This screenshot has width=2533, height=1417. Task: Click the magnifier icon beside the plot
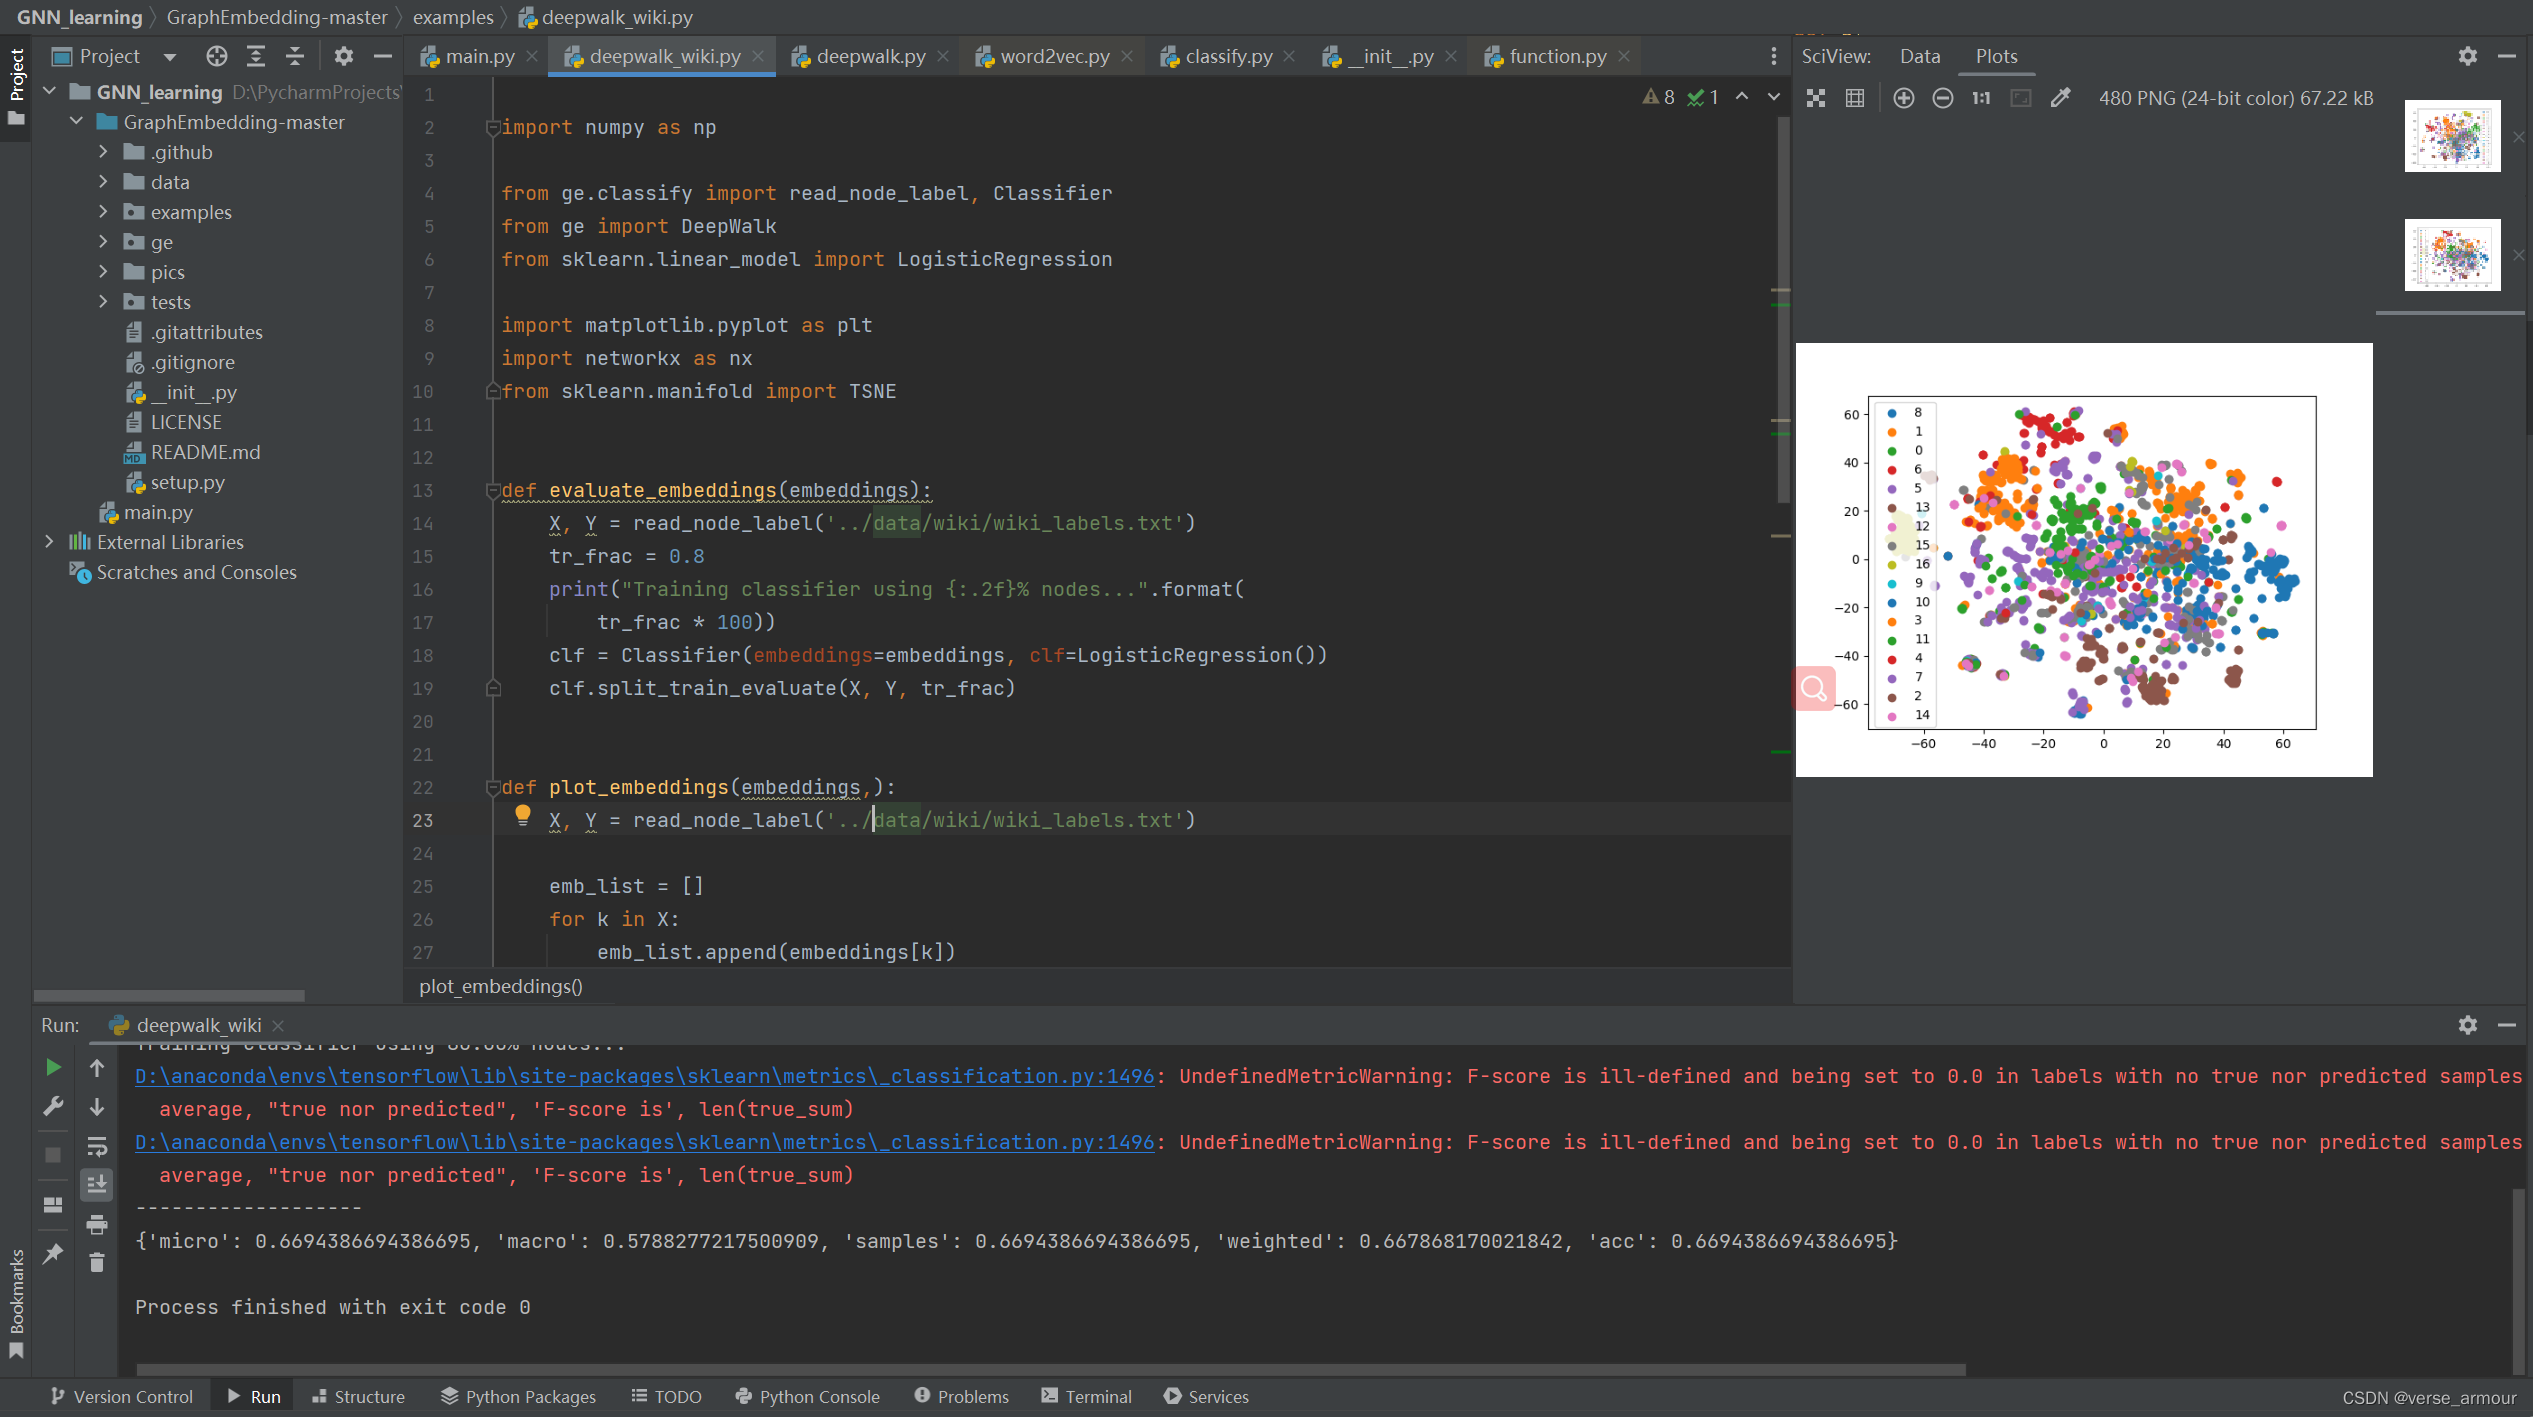[1814, 688]
